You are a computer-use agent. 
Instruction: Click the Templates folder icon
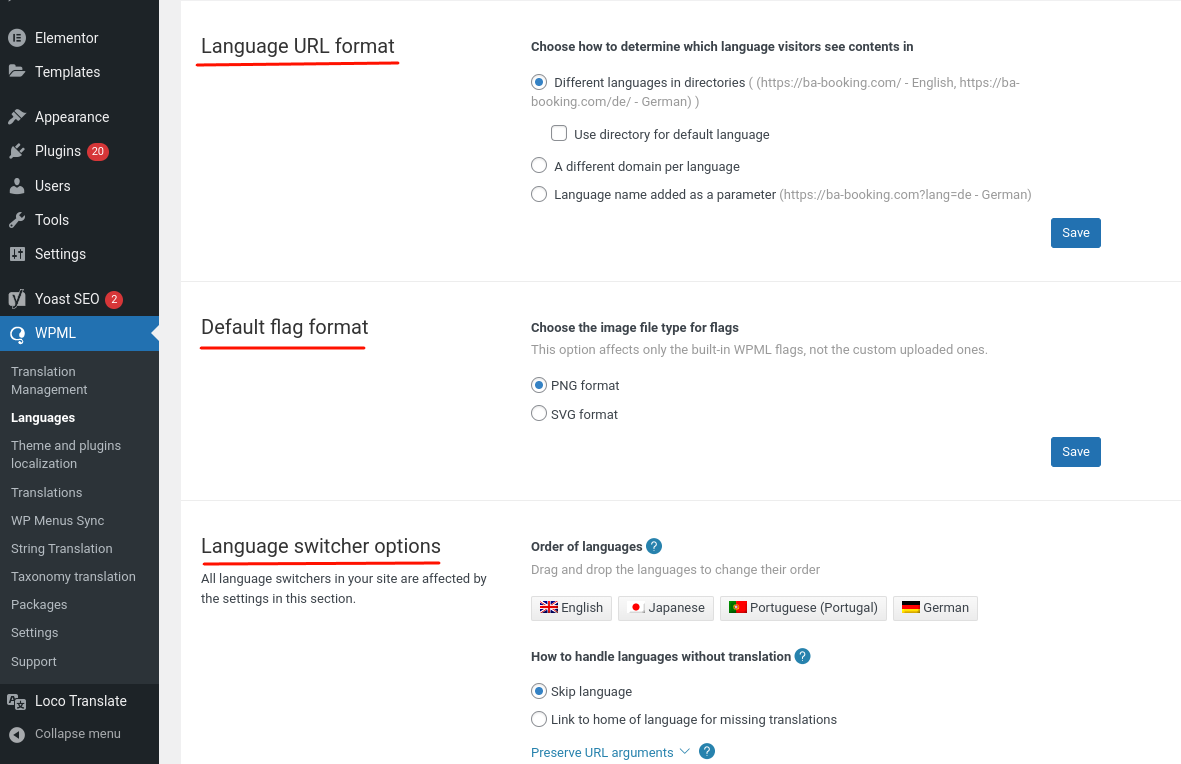[x=16, y=72]
